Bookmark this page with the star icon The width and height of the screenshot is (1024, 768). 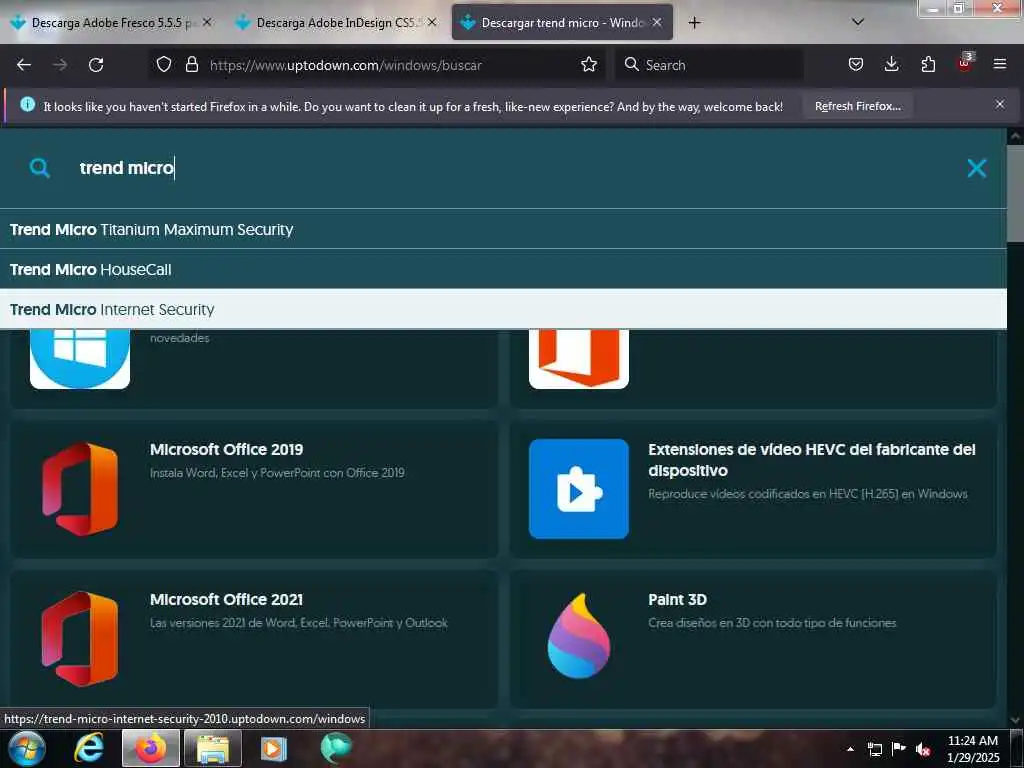tap(588, 65)
